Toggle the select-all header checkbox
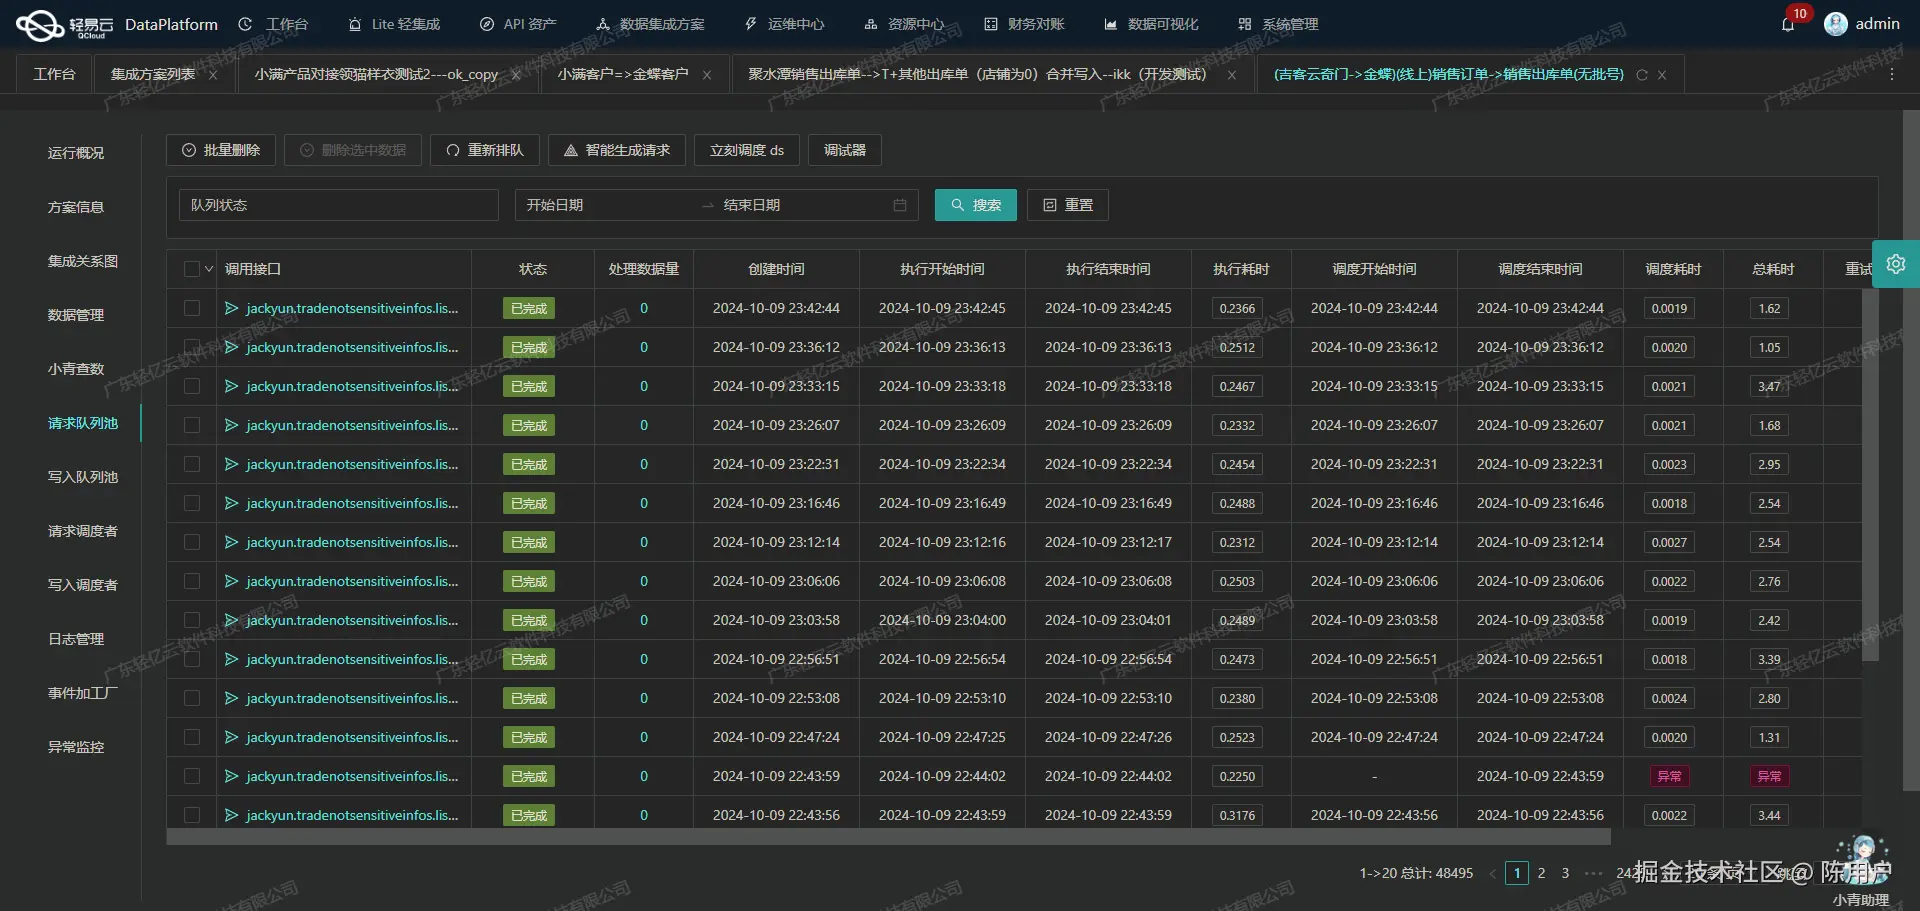 192,269
